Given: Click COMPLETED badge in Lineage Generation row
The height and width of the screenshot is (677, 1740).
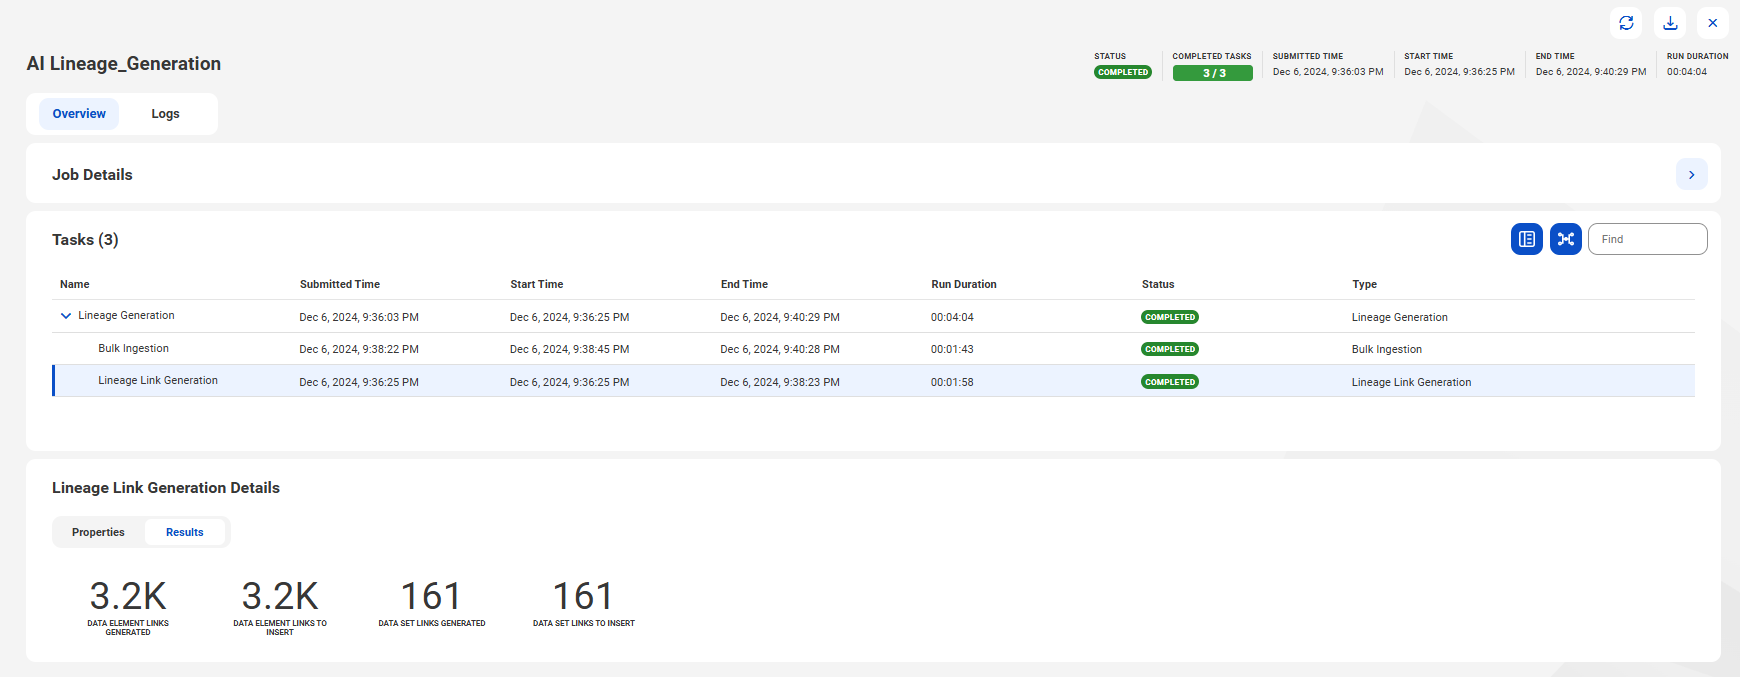Looking at the screenshot, I should pos(1170,317).
